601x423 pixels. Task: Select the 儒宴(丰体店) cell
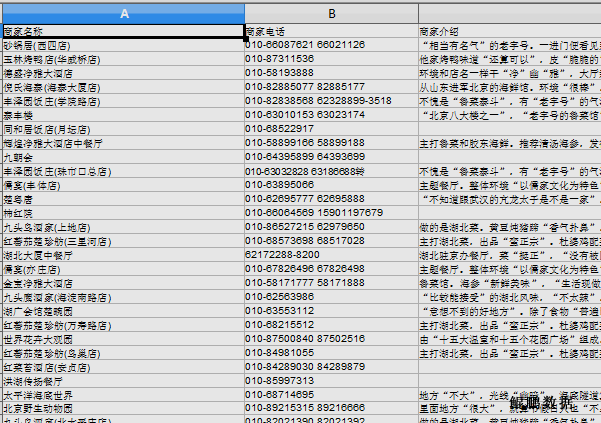click(123, 185)
